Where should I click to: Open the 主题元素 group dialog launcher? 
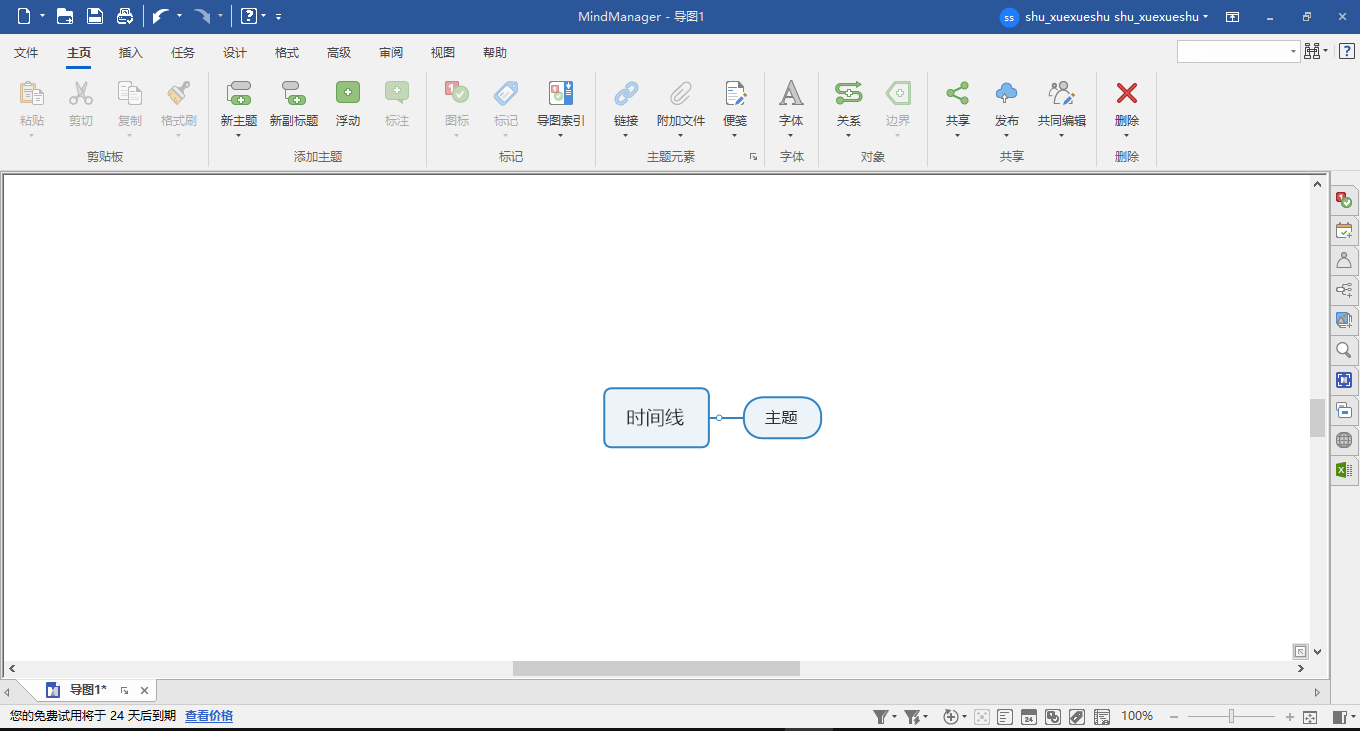753,157
